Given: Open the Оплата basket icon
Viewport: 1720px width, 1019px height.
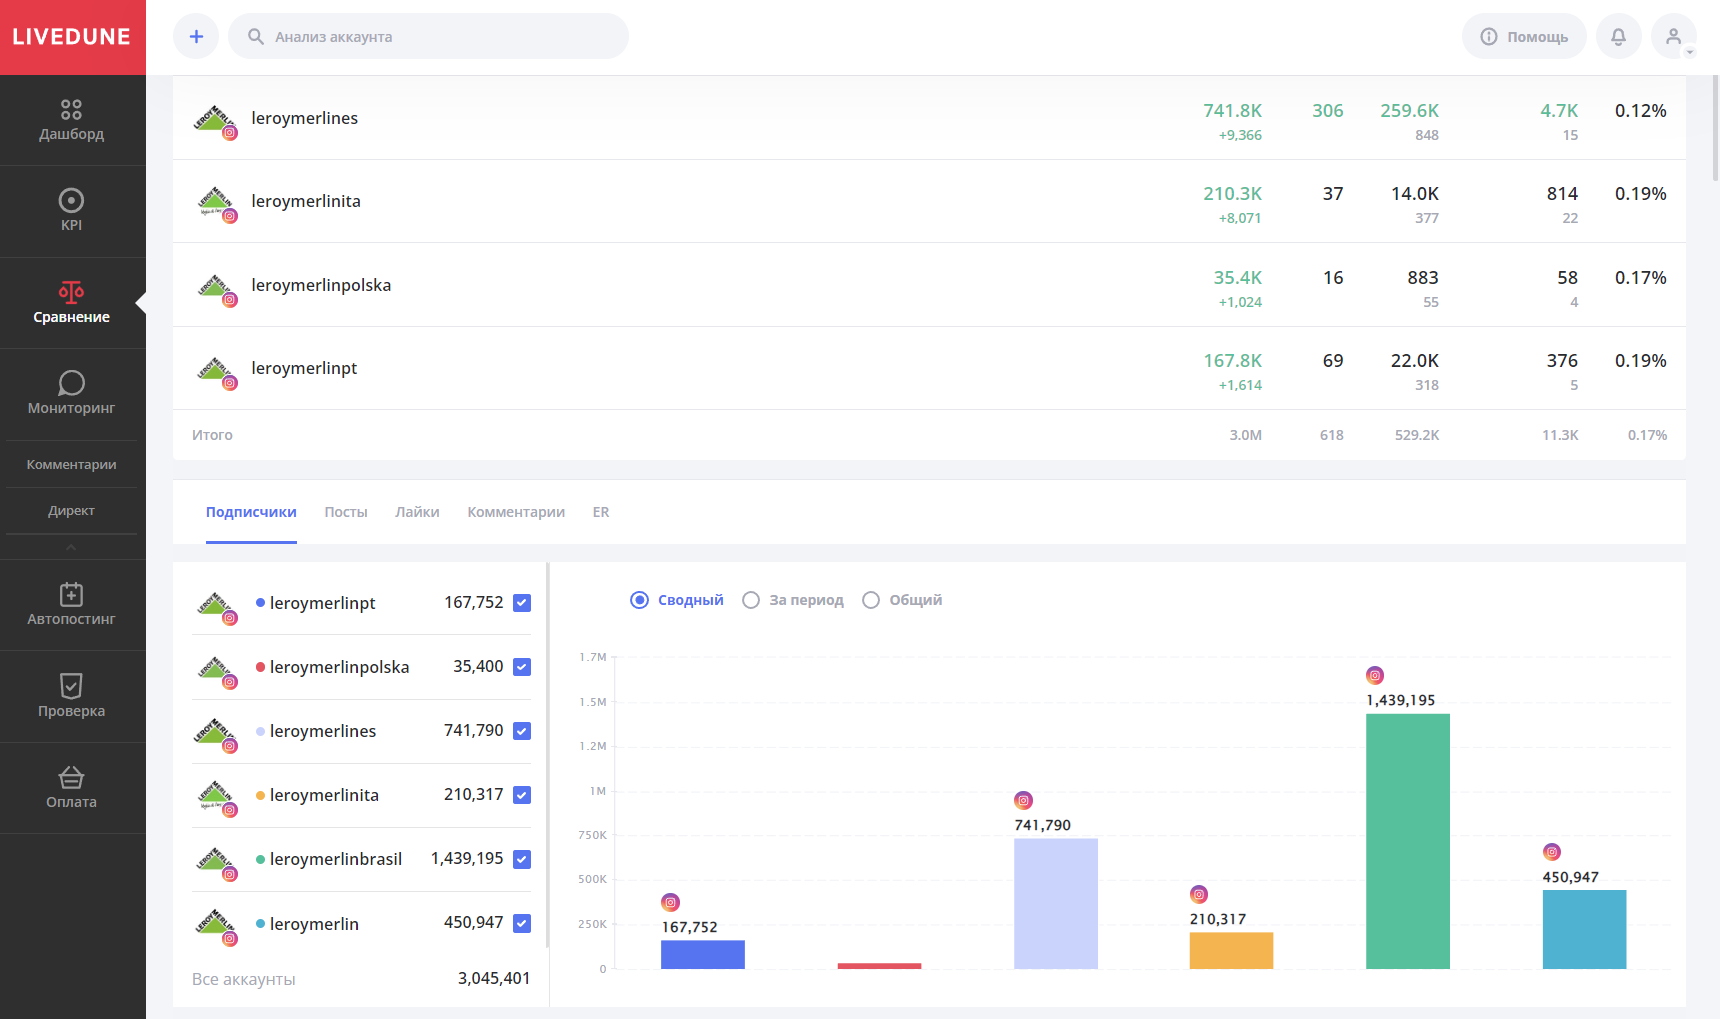Looking at the screenshot, I should coord(71,777).
